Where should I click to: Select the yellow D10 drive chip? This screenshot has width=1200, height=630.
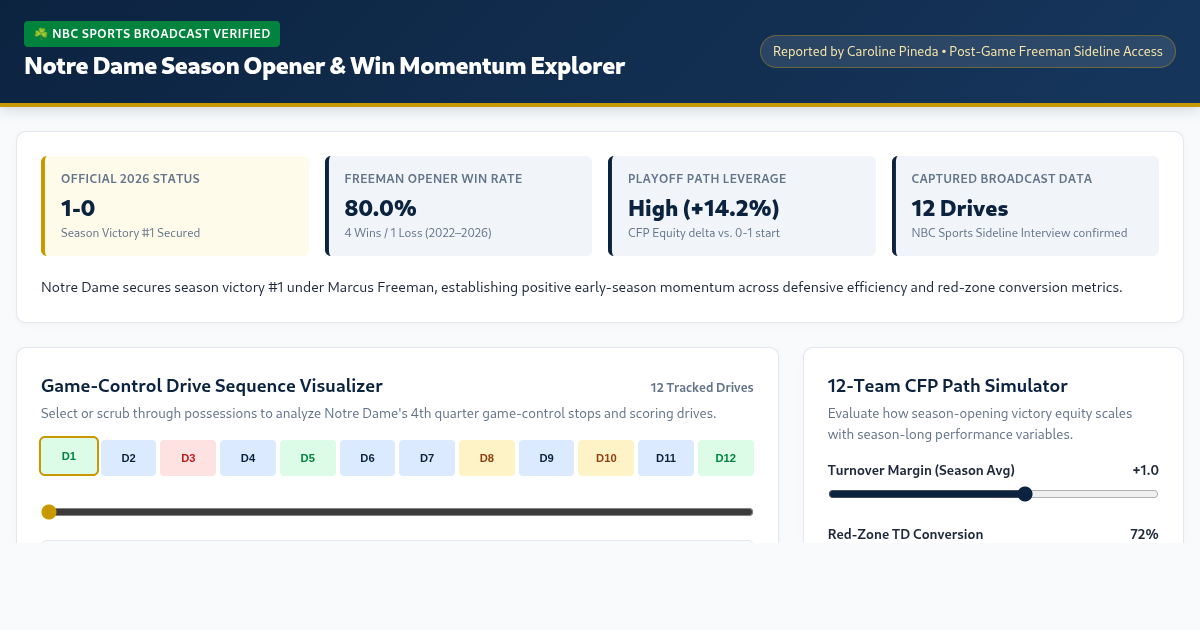click(606, 458)
